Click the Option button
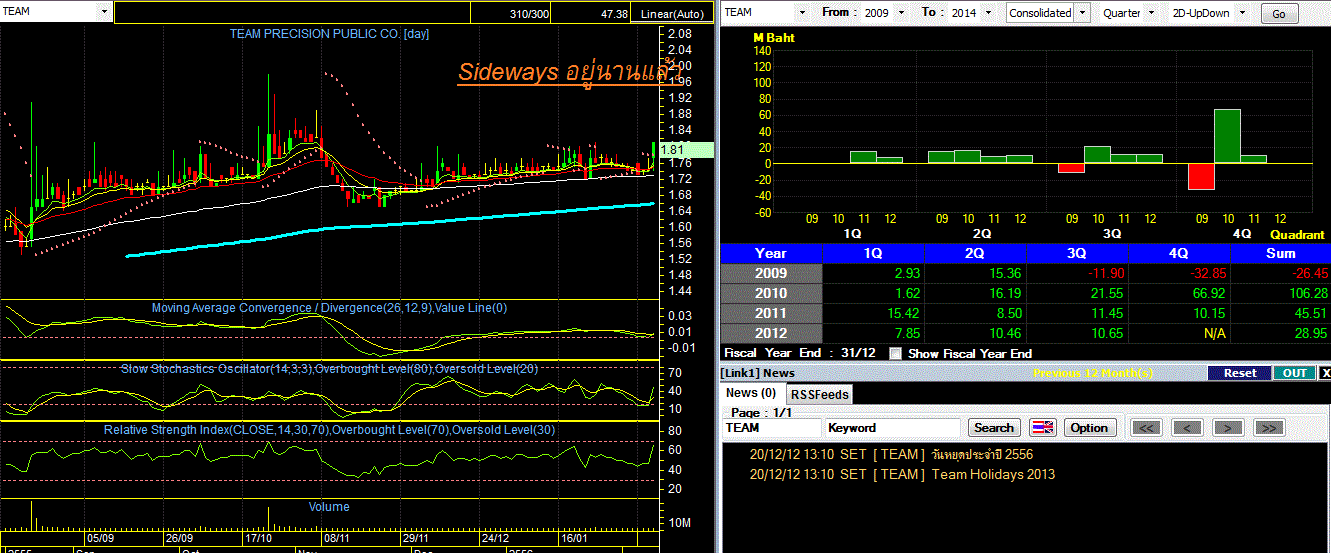 (1089, 428)
